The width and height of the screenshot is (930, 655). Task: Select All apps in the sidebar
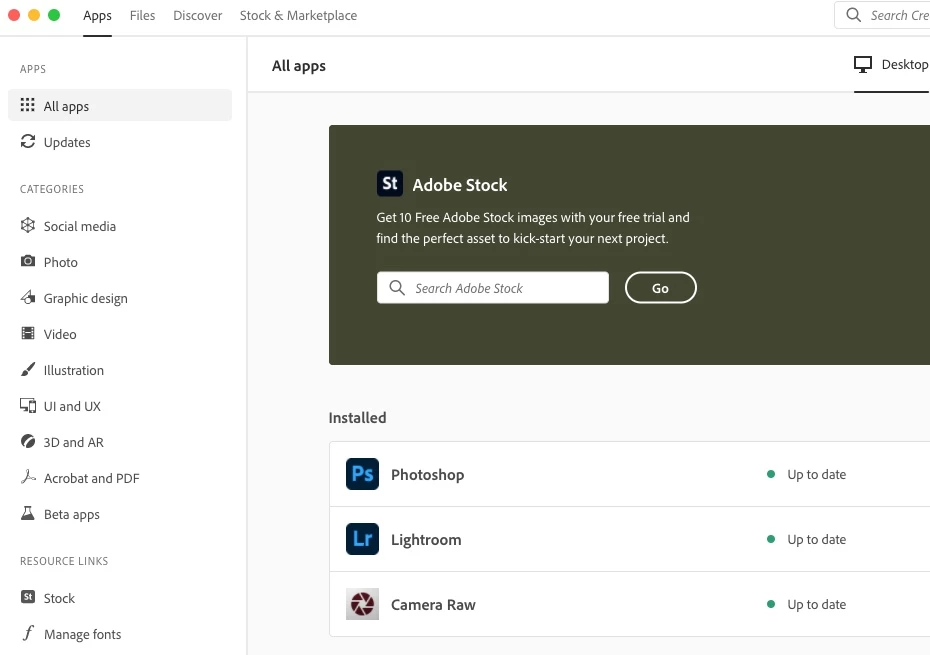click(120, 105)
